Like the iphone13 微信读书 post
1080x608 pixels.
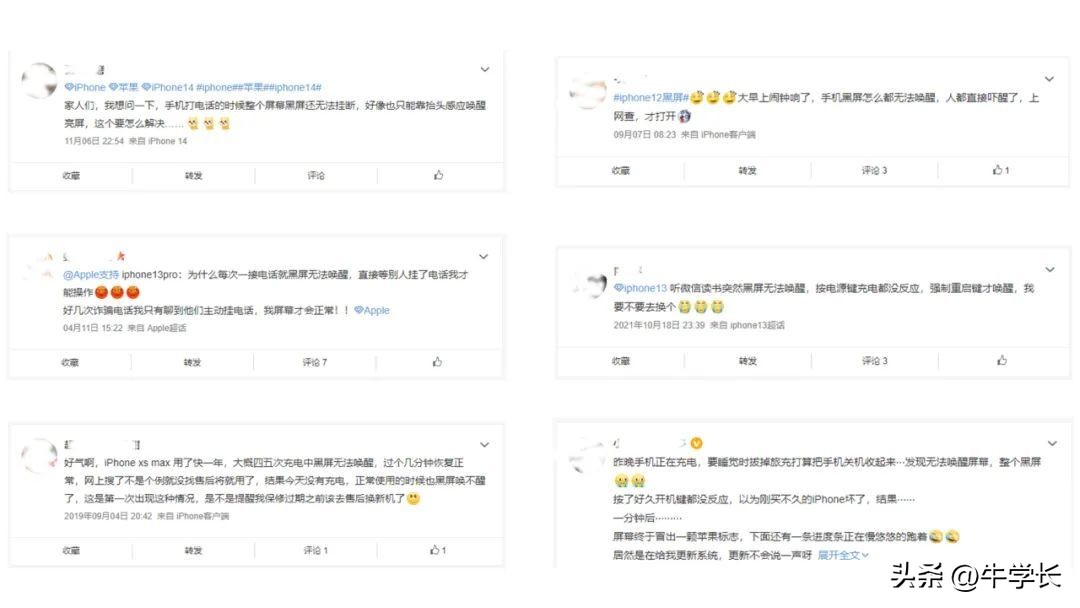coord(1001,360)
